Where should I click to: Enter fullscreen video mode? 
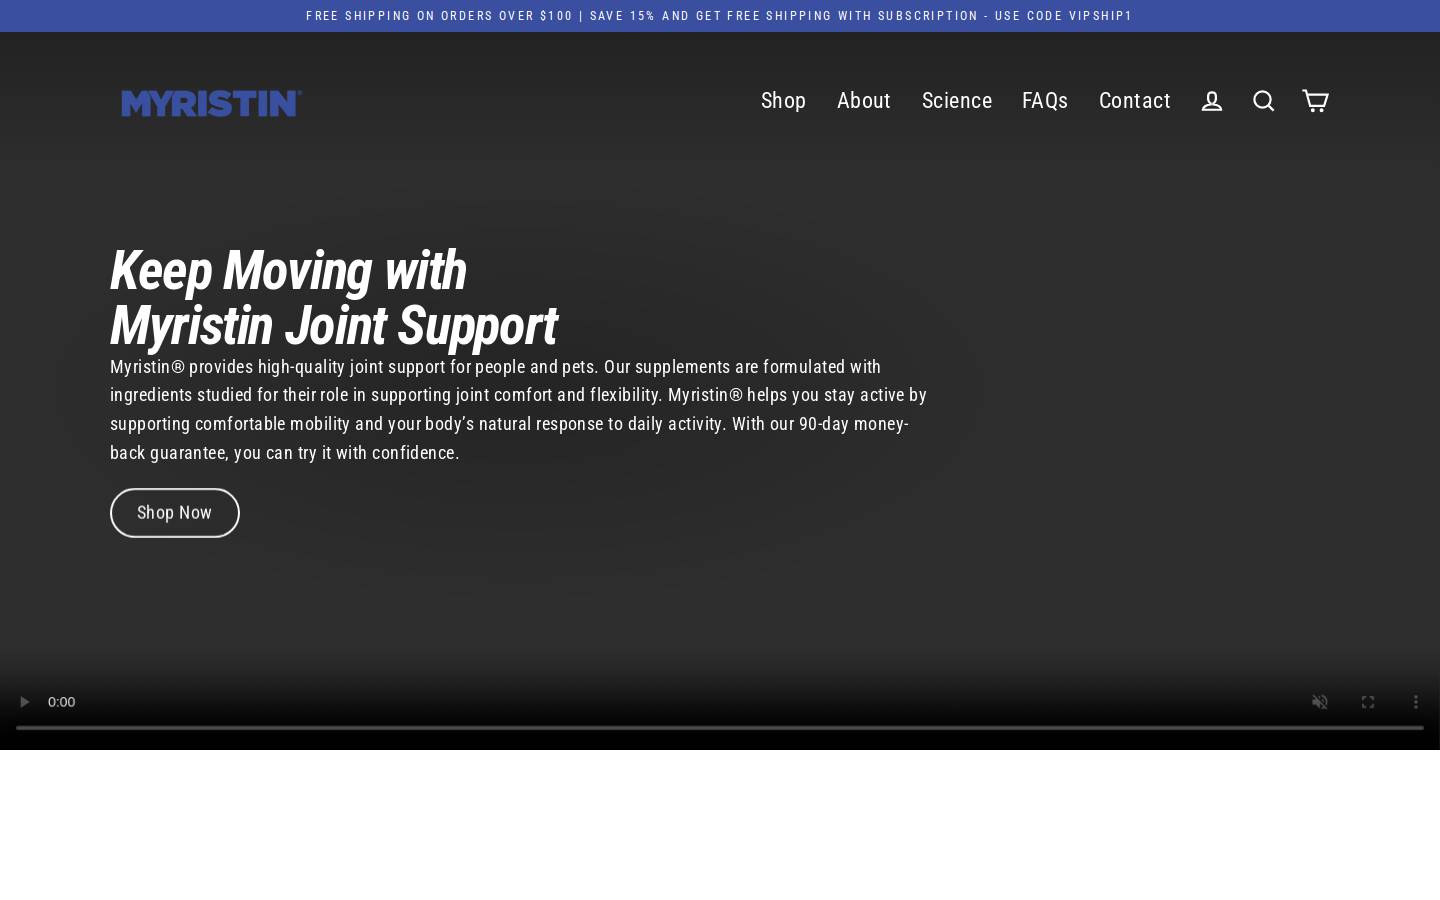pyautogui.click(x=1368, y=702)
